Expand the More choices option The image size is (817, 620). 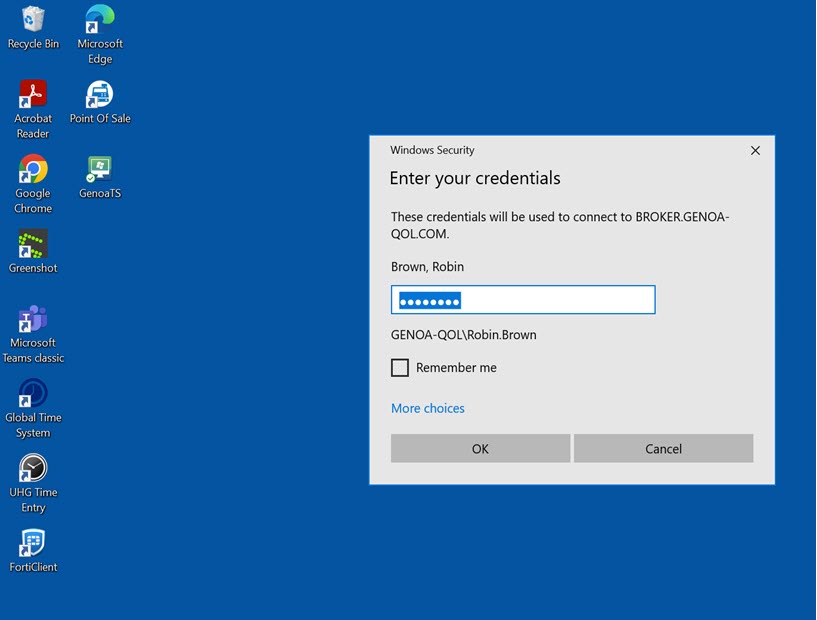pos(428,408)
